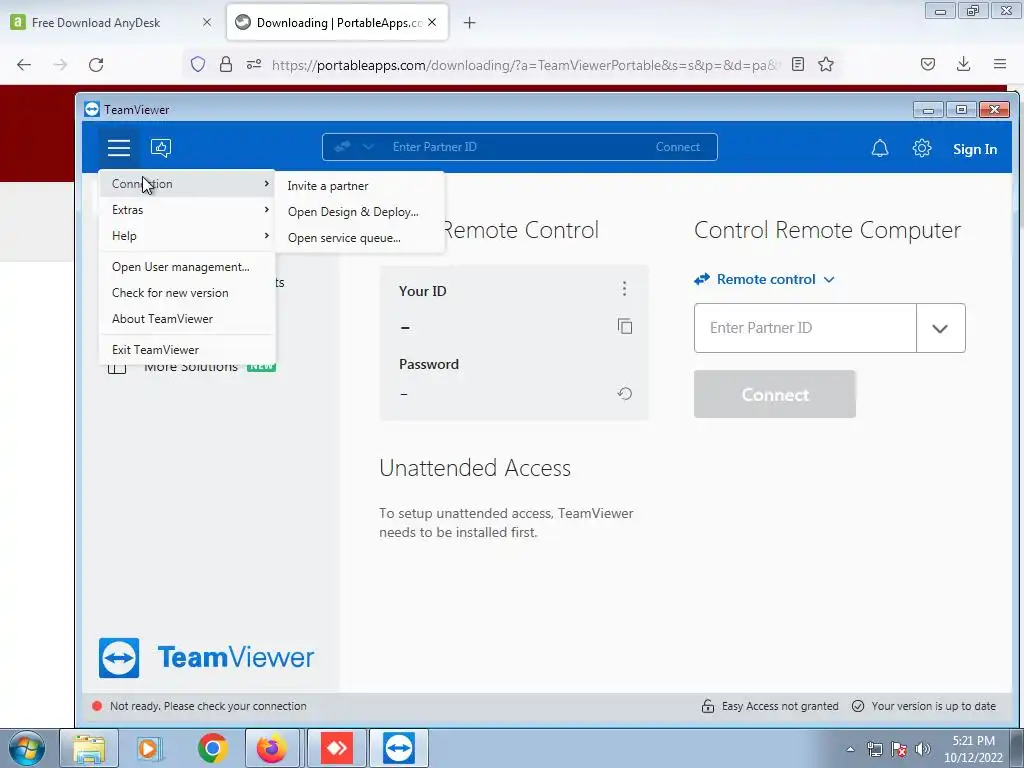Click the tracking protection shield icon

tap(198, 64)
